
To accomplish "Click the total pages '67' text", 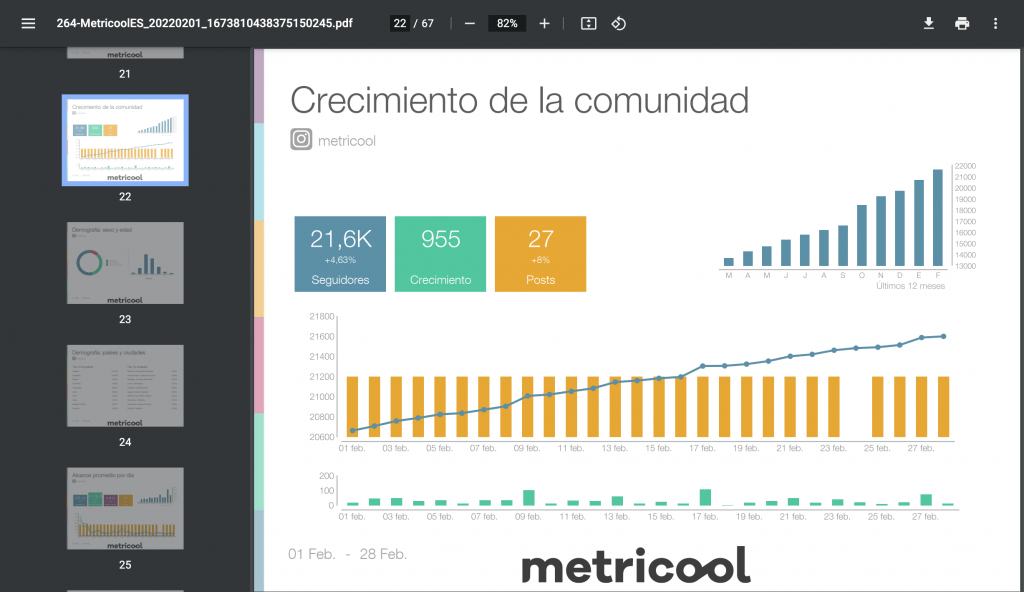I will (428, 24).
